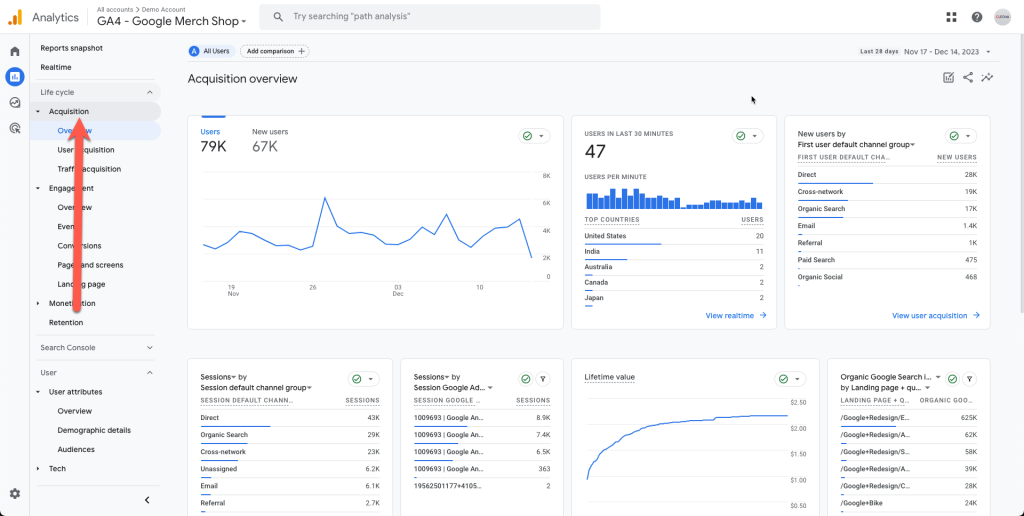The image size is (1024, 516).
Task: Select the New users metric tab
Action: pos(270,140)
